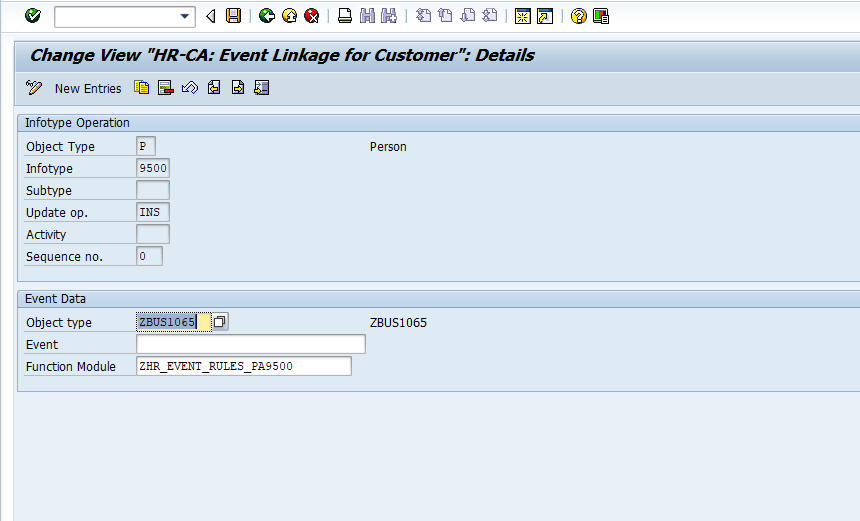Click the Last Page icon
860x521 pixels.
[x=490, y=16]
